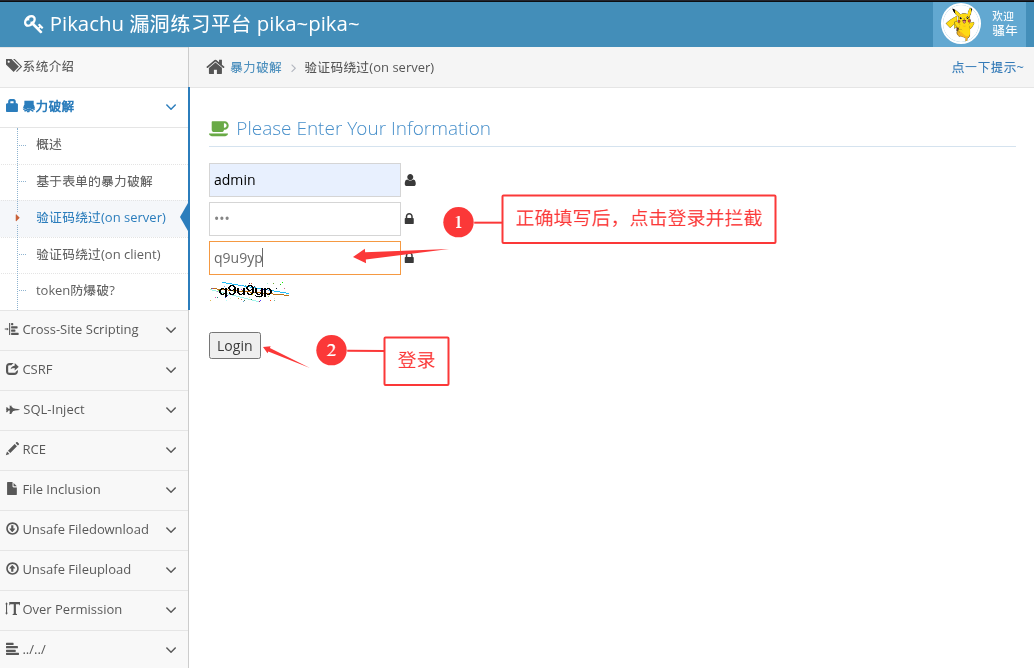
Task: Collapse the 暴力破解 section chevron
Action: (x=171, y=107)
